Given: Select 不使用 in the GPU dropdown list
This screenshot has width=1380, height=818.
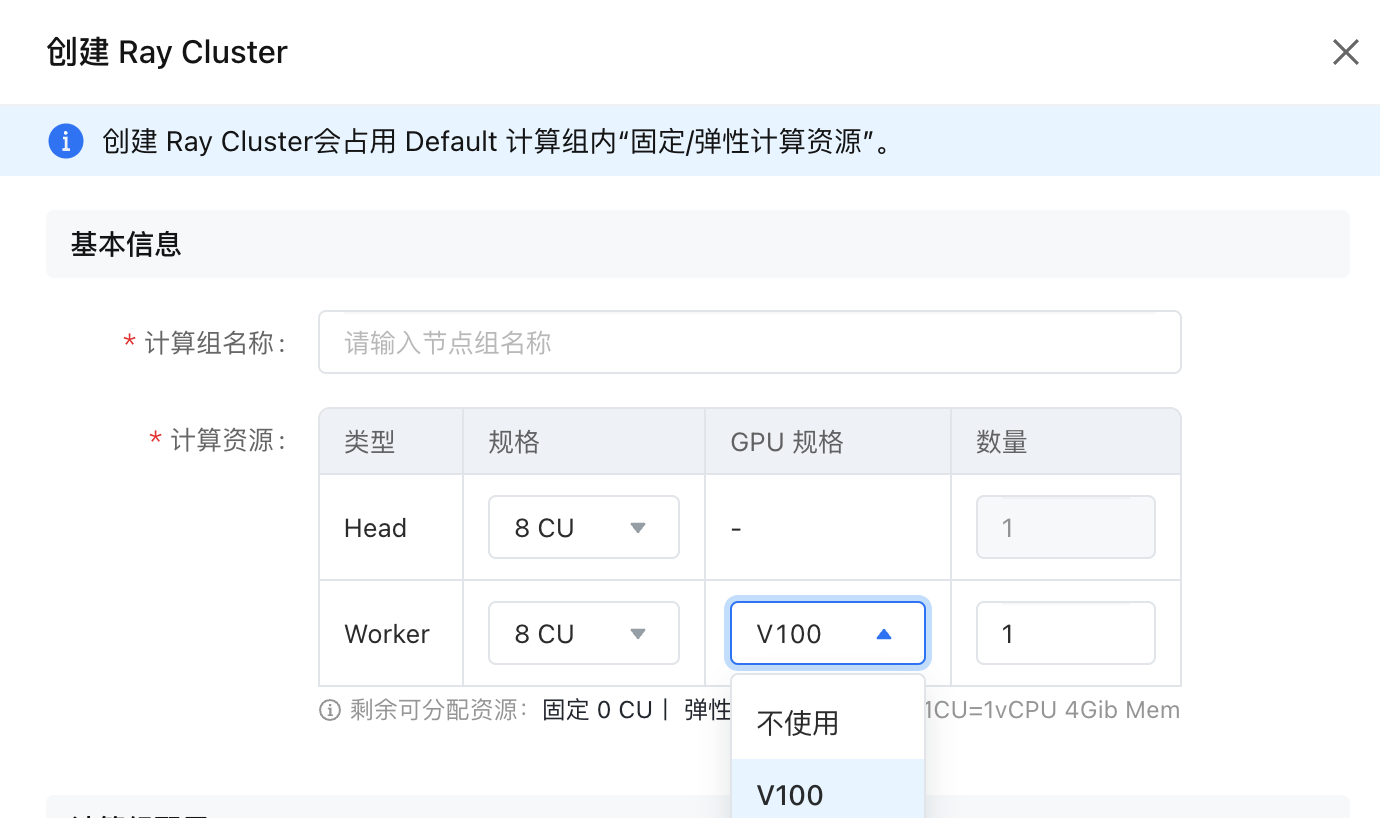Looking at the screenshot, I should 828,723.
